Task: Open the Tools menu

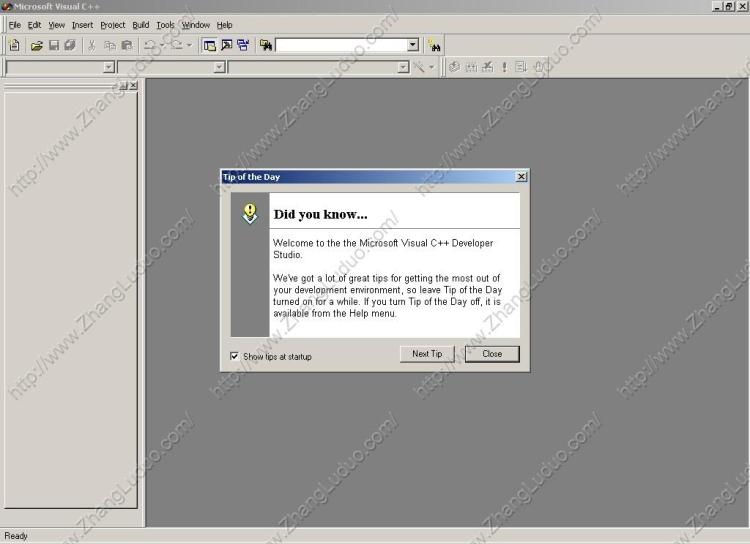Action: [x=165, y=25]
